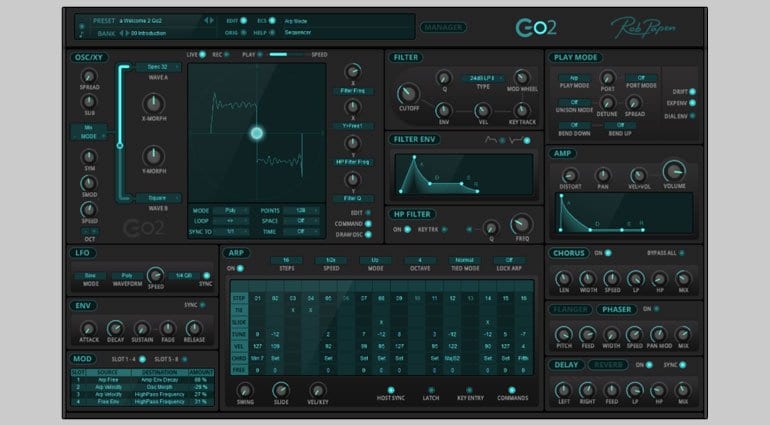Click the amp Distort knob
This screenshot has width=770, height=425.
570,175
